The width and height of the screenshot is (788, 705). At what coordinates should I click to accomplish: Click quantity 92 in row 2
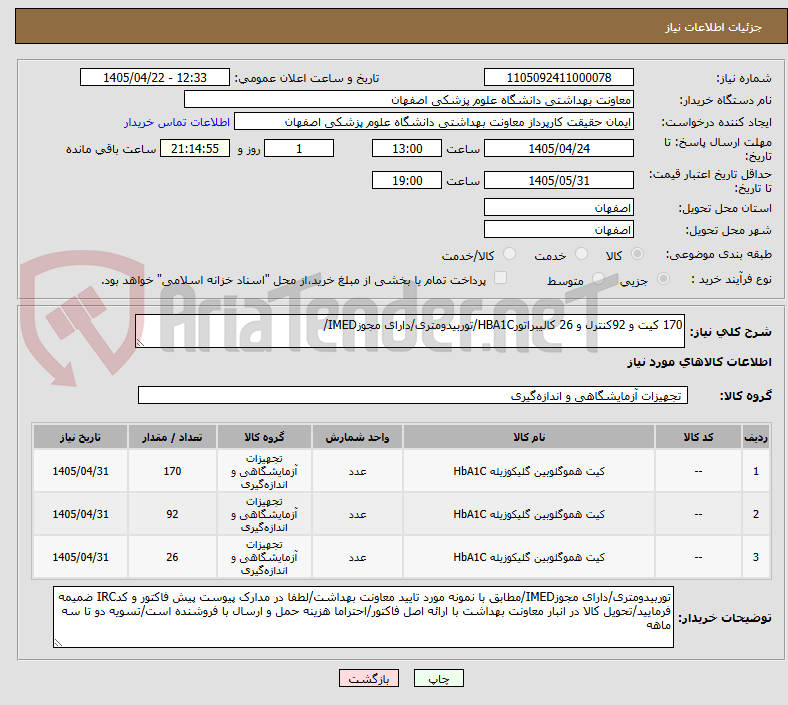tap(172, 514)
